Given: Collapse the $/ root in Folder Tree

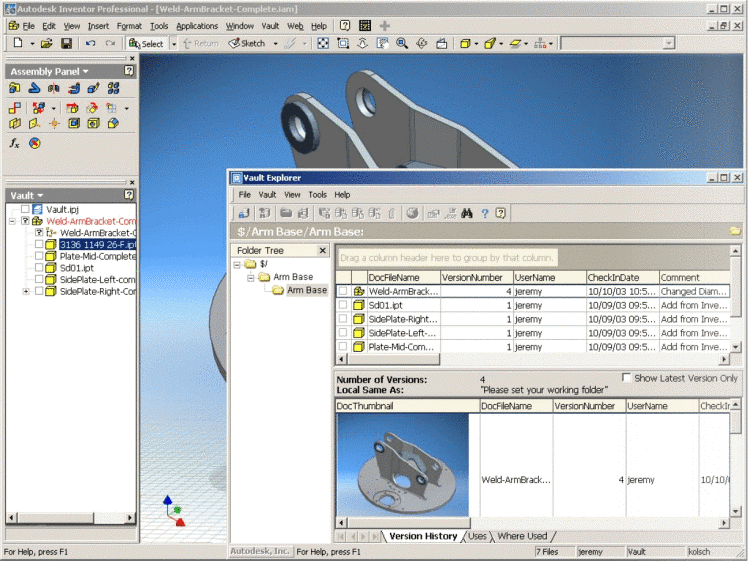Looking at the screenshot, I should [x=237, y=264].
